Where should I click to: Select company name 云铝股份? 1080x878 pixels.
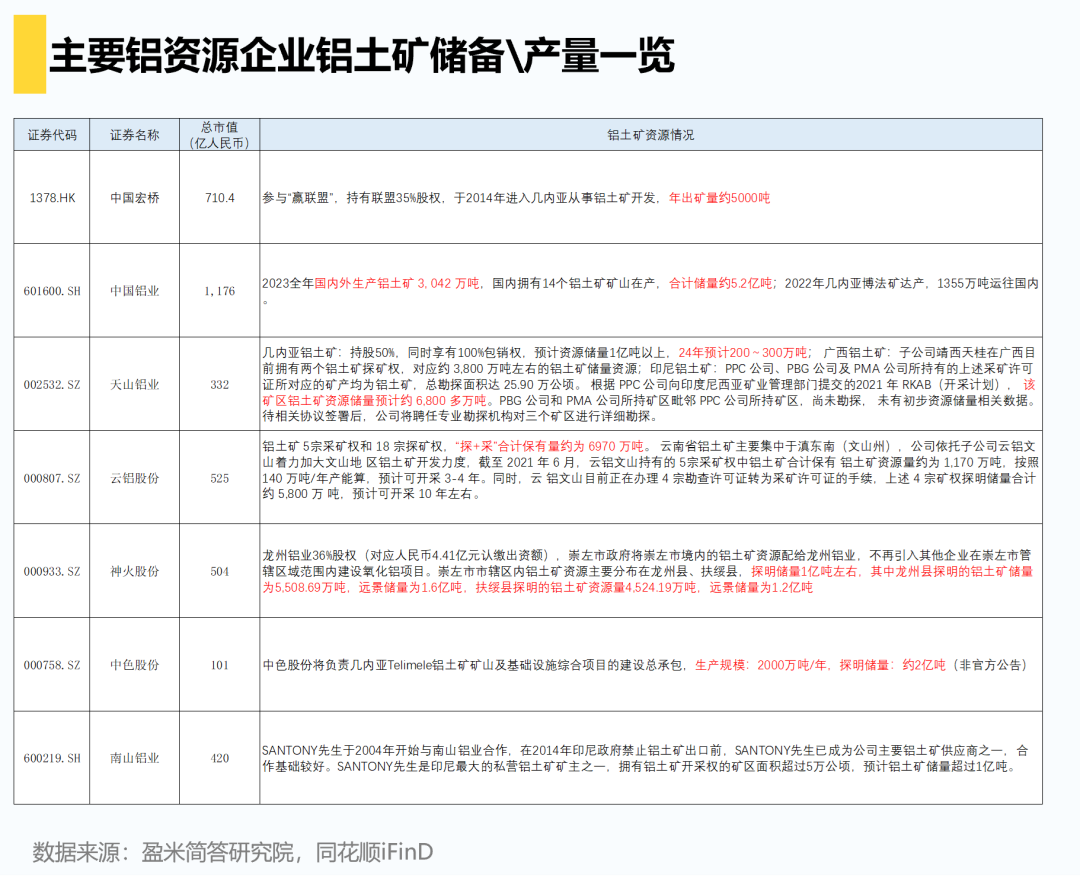point(135,478)
